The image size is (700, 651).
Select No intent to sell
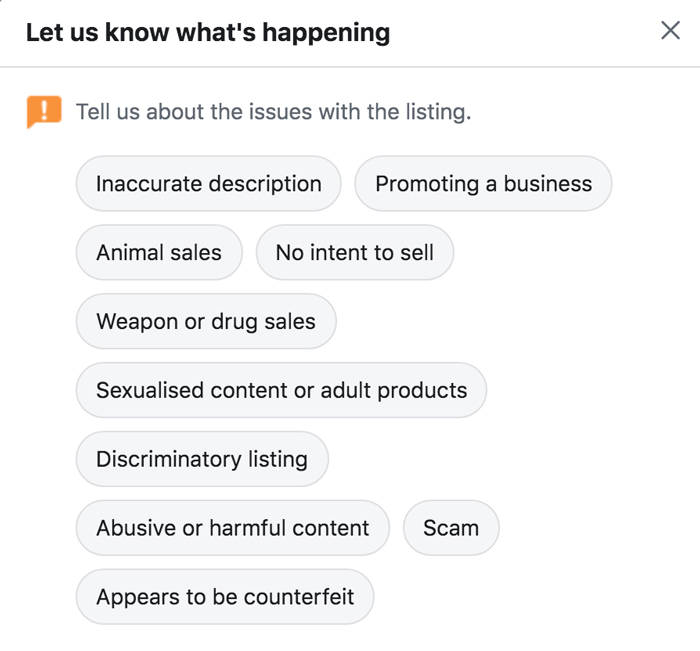click(354, 253)
